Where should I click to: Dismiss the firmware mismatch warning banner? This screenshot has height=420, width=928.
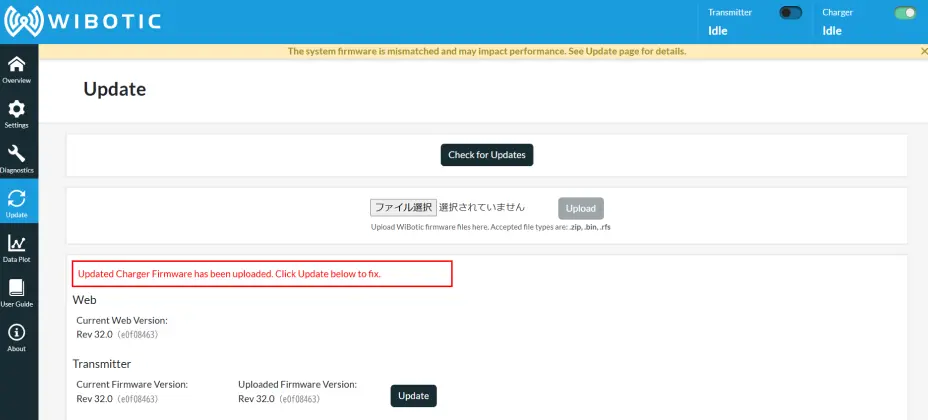923,51
